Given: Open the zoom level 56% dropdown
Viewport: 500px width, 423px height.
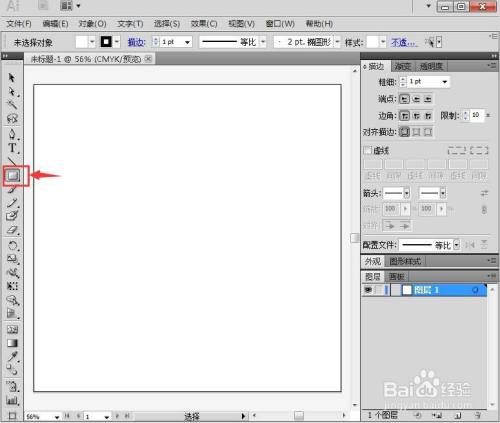Looking at the screenshot, I should pos(57,417).
